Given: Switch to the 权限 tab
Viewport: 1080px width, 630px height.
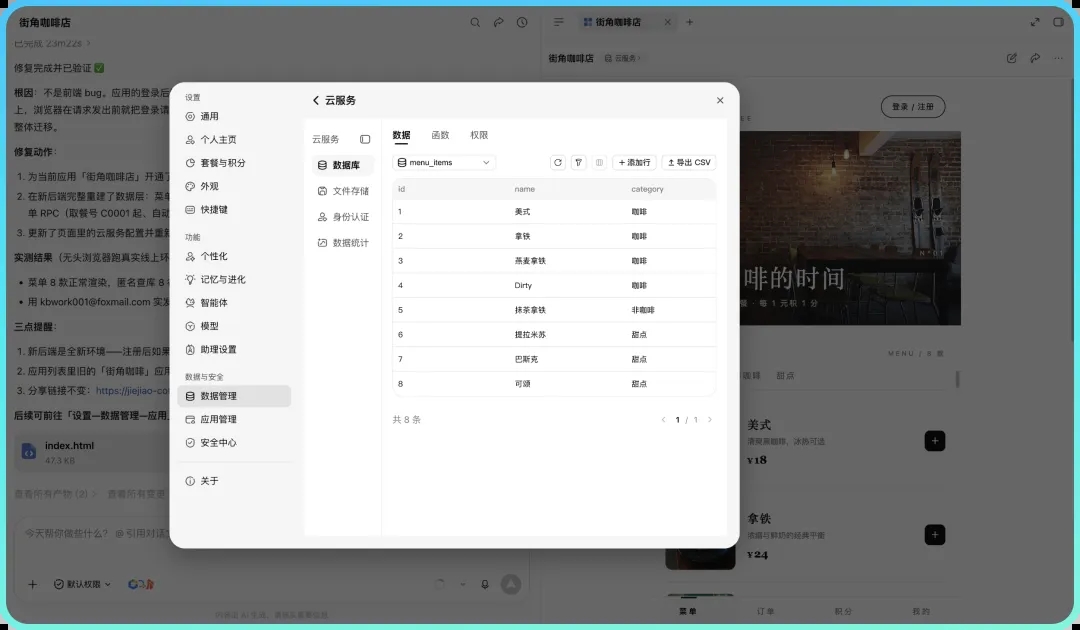Looking at the screenshot, I should [x=479, y=135].
